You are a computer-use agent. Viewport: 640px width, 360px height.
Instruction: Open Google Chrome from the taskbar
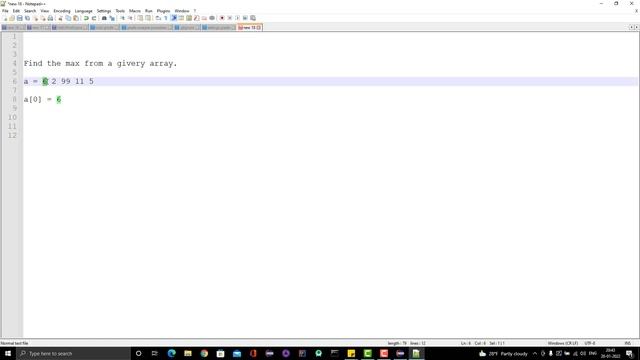[204, 353]
